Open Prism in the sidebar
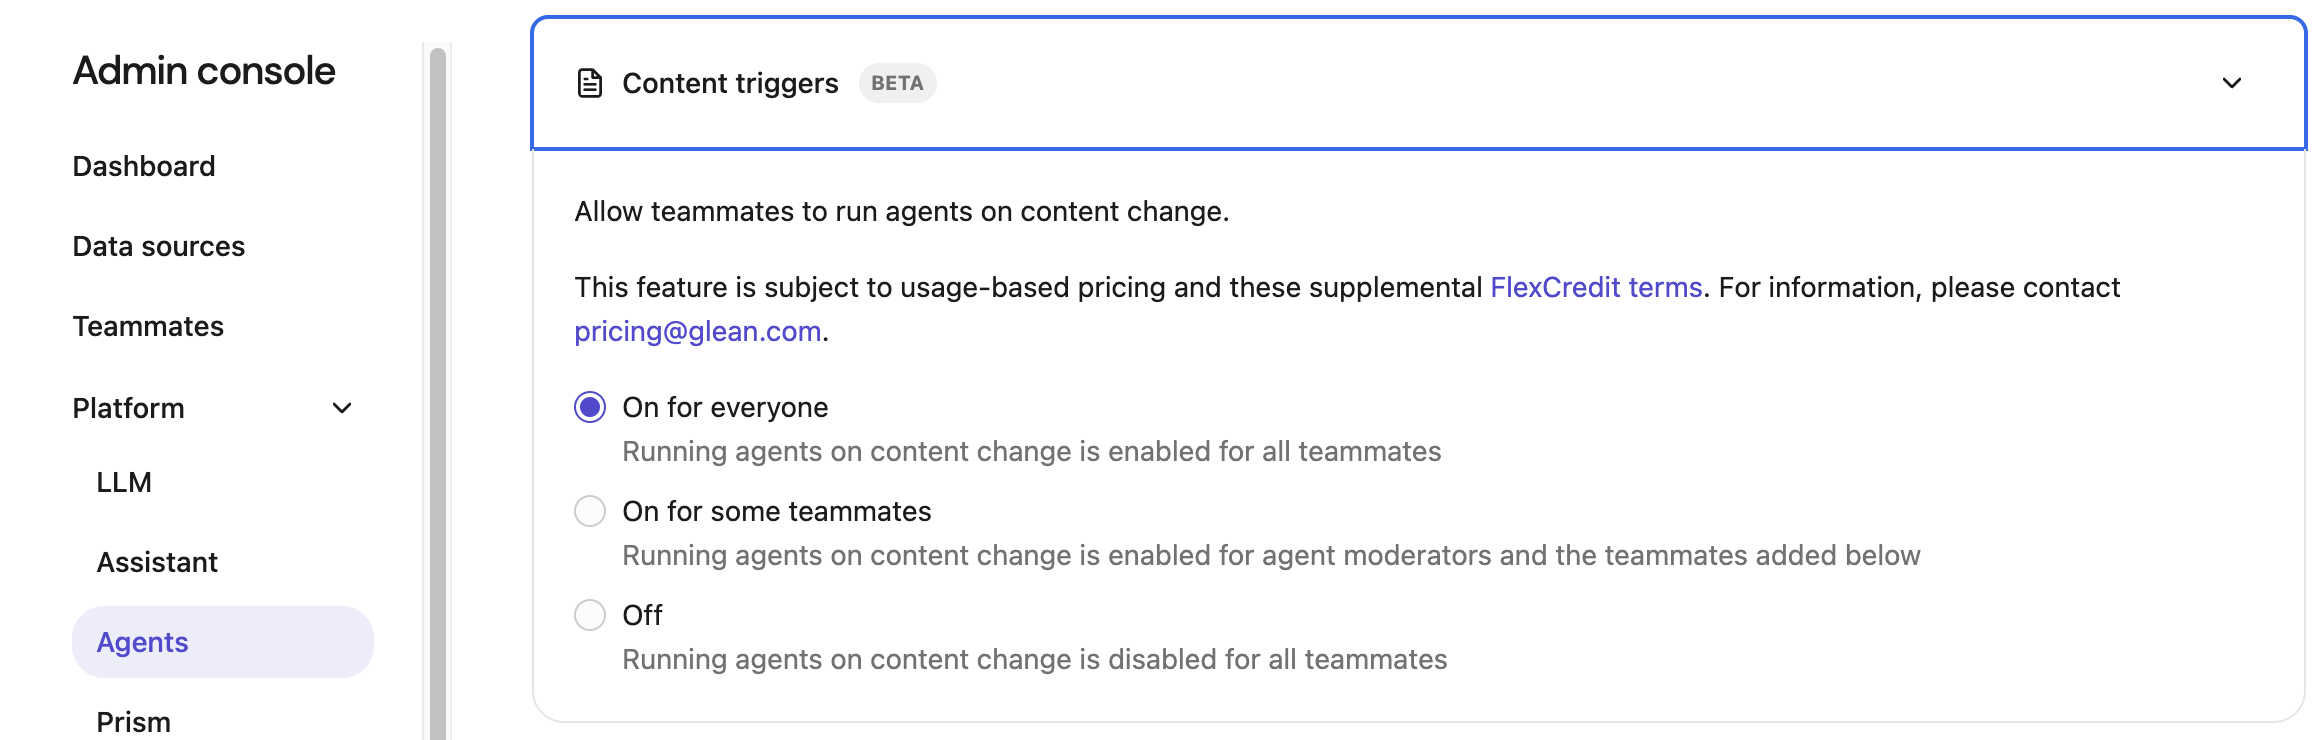The image size is (2318, 740). tap(133, 721)
